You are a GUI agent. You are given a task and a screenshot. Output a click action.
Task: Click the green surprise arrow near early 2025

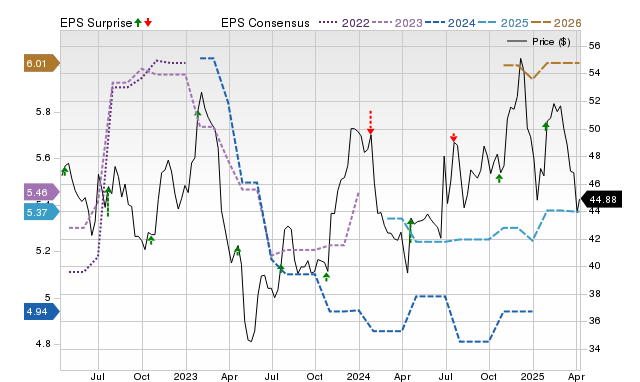[546, 126]
